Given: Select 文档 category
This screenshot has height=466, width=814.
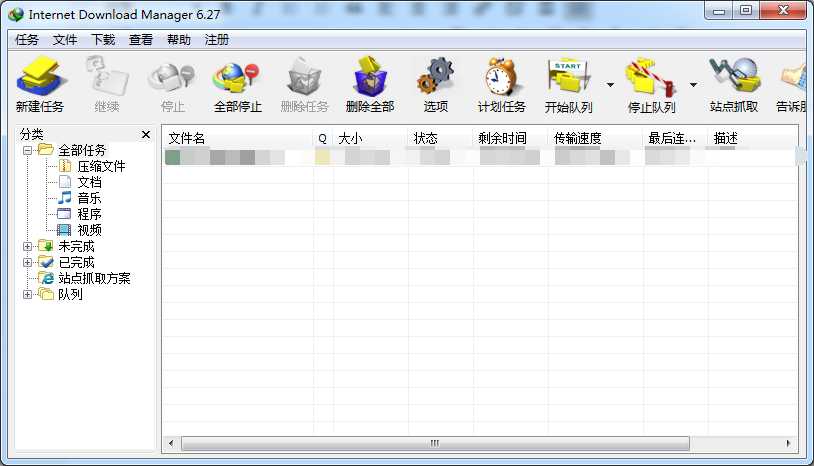Looking at the screenshot, I should (x=80, y=182).
